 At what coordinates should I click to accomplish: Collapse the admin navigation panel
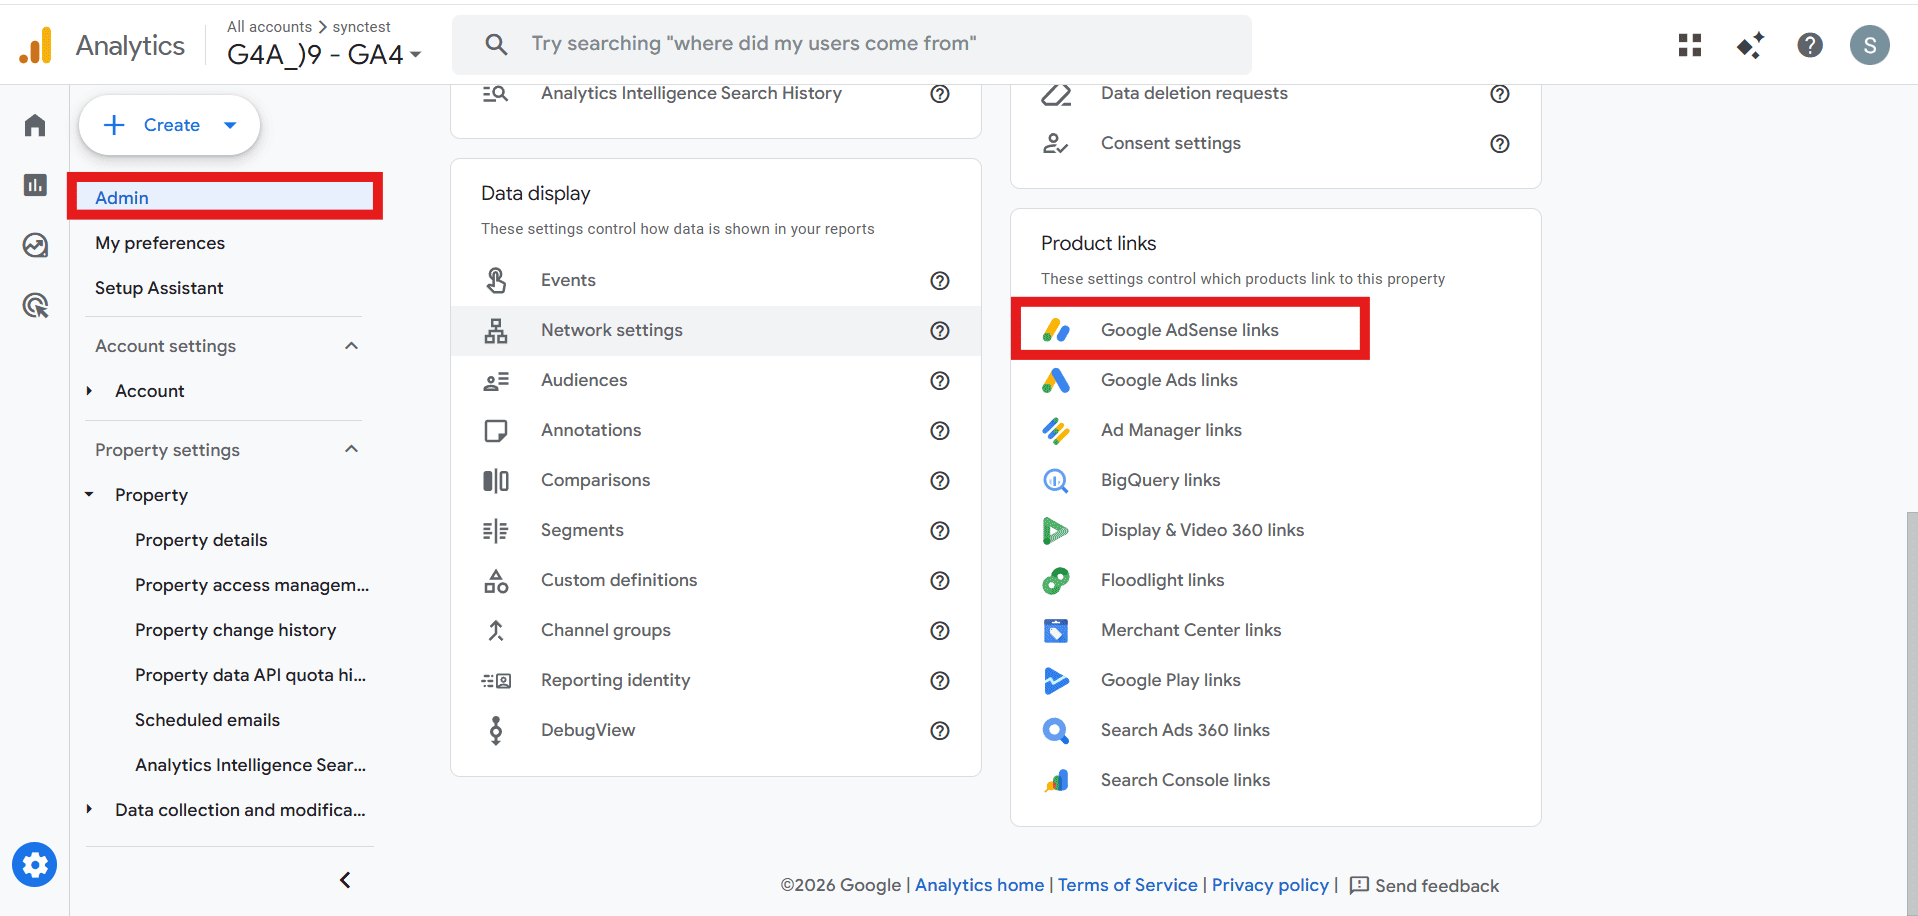coord(345,880)
